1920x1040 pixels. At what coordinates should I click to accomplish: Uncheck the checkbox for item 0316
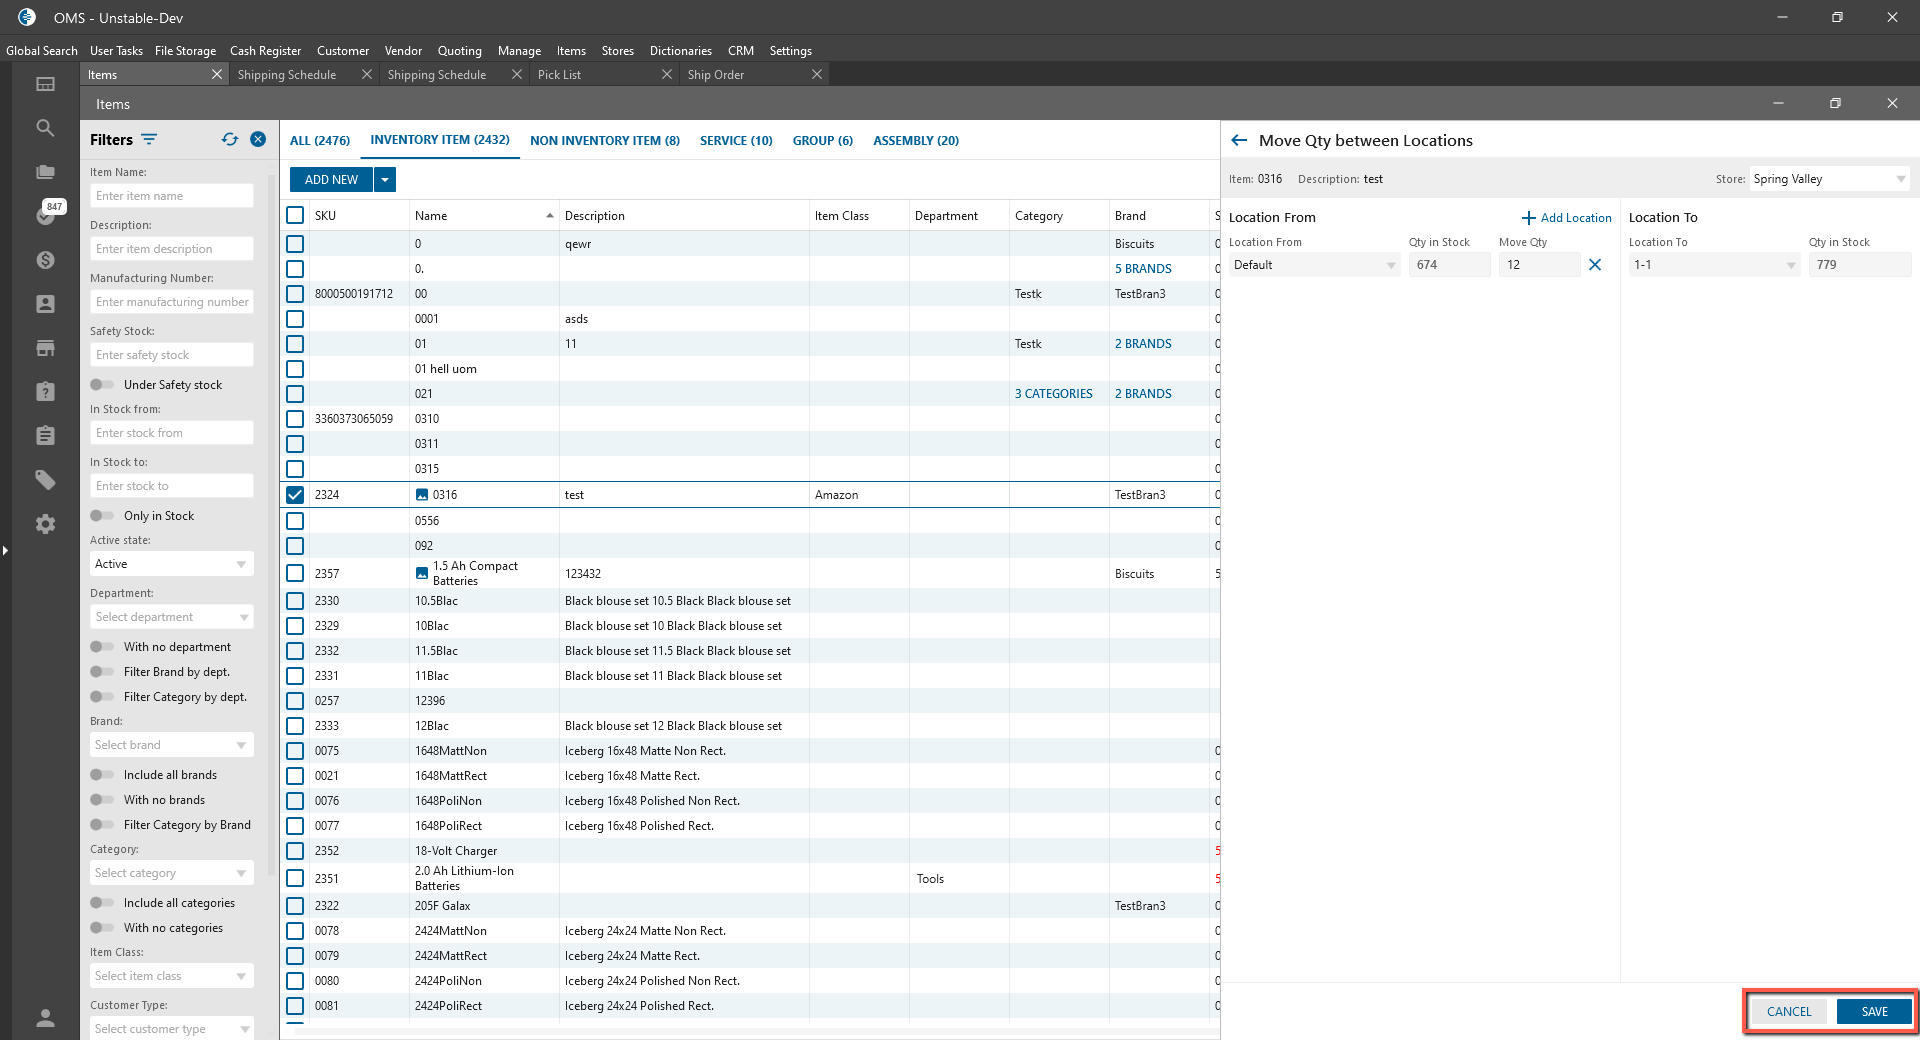[x=295, y=495]
